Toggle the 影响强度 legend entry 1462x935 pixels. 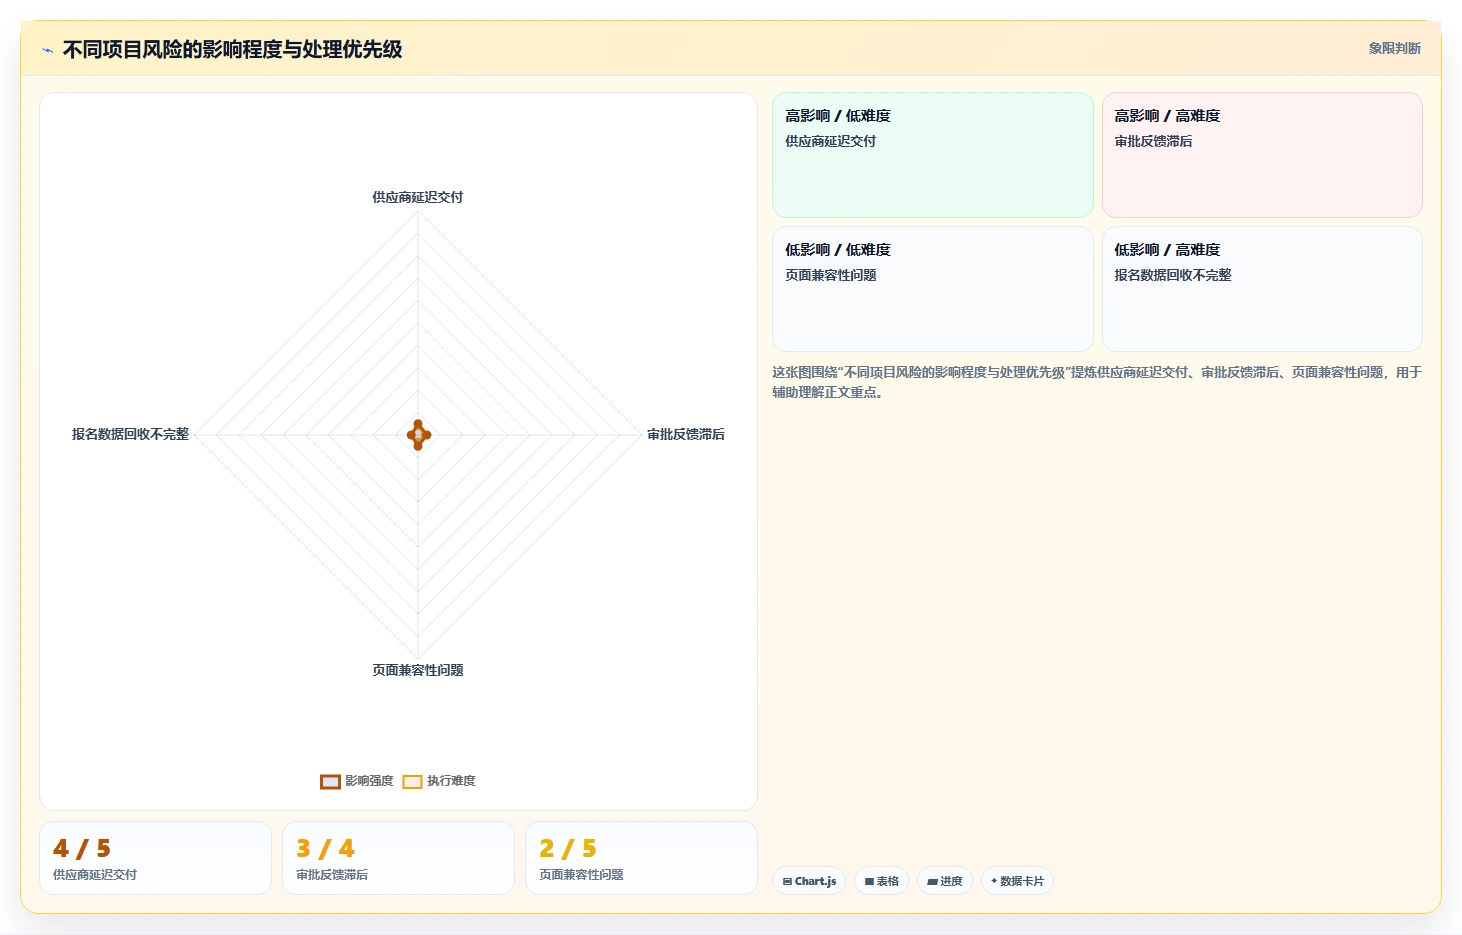357,781
